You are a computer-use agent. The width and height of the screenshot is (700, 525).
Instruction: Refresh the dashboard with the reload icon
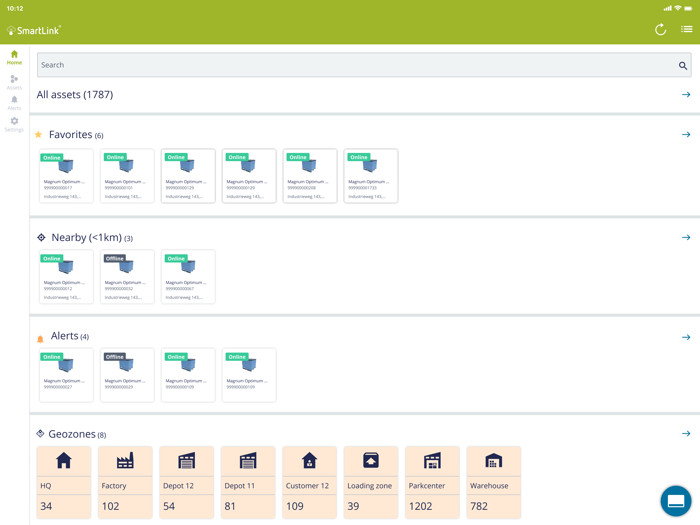(x=660, y=30)
